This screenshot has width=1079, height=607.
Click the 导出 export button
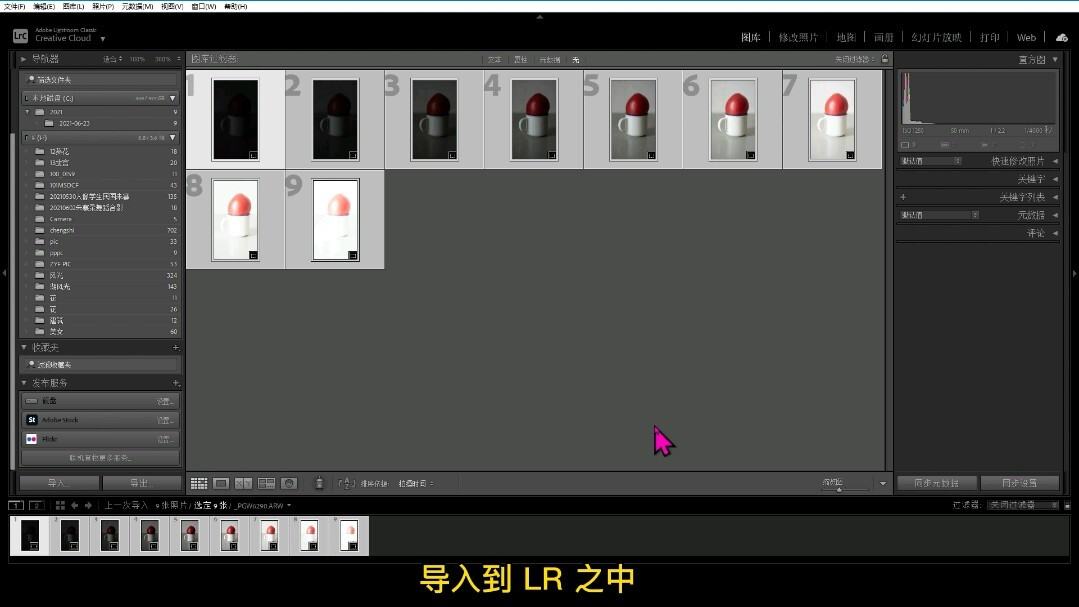coord(142,483)
